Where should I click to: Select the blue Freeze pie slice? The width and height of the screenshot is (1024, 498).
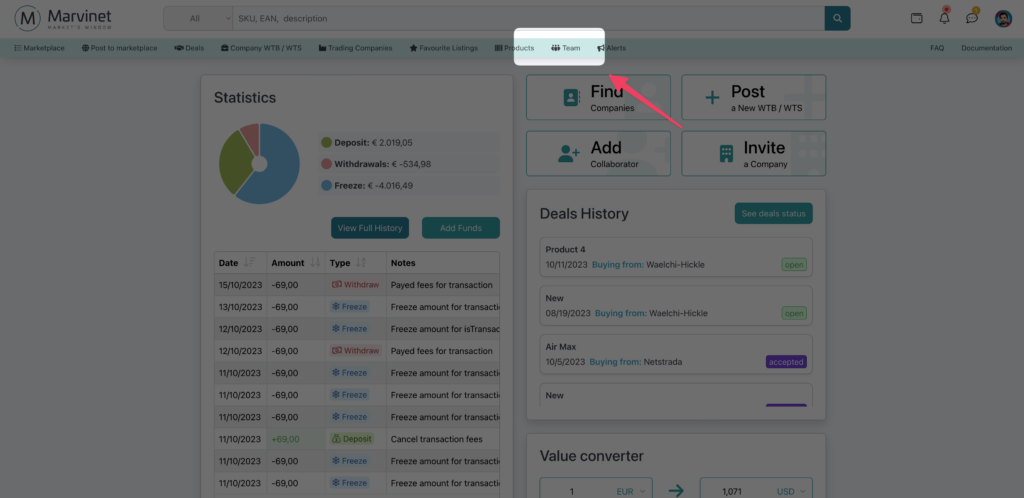[275, 175]
